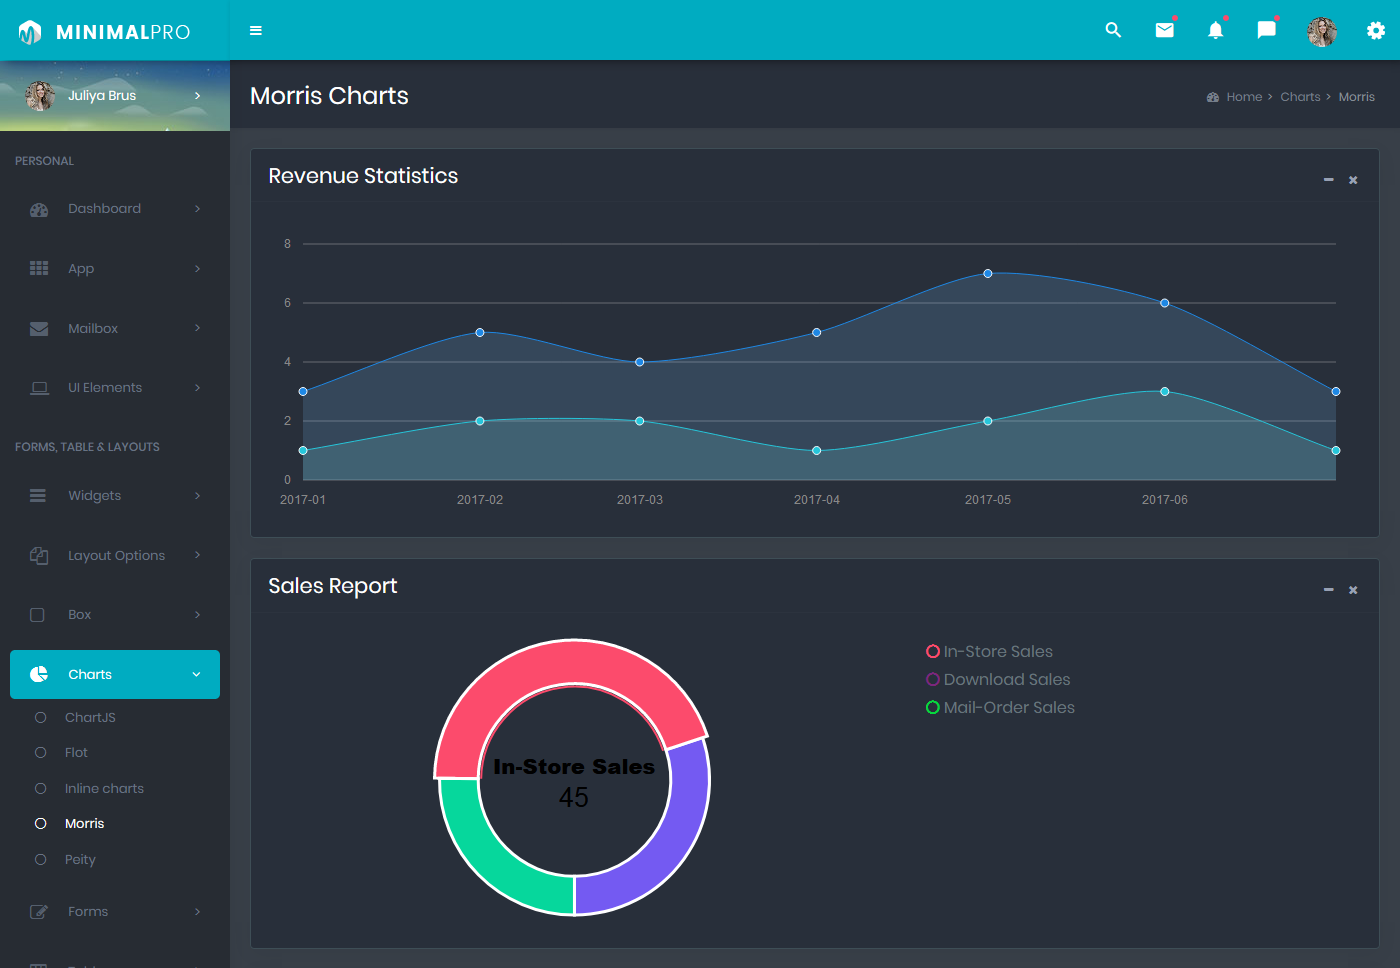The height and width of the screenshot is (968, 1400).
Task: Open the Layout Options menu item
Action: point(115,555)
